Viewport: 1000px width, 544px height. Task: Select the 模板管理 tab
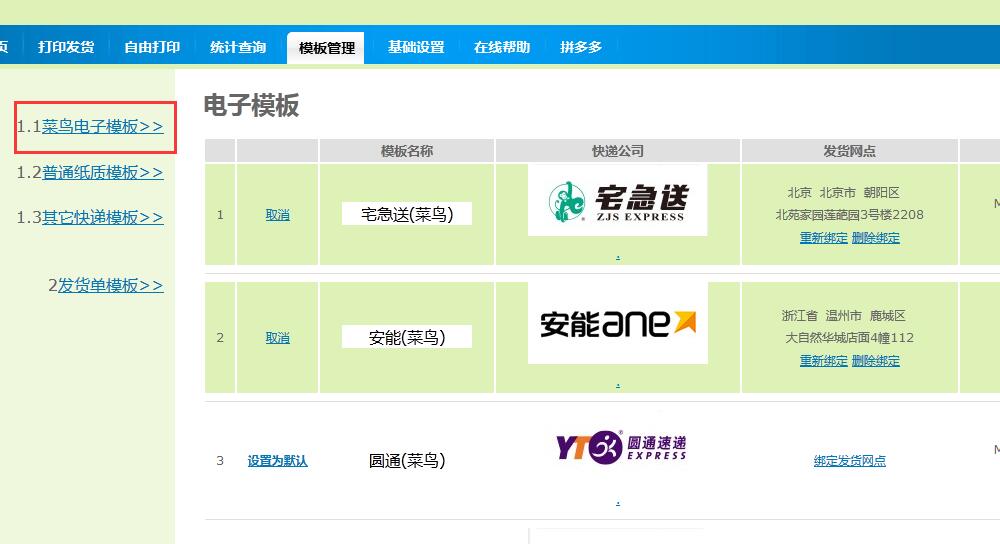tap(326, 48)
